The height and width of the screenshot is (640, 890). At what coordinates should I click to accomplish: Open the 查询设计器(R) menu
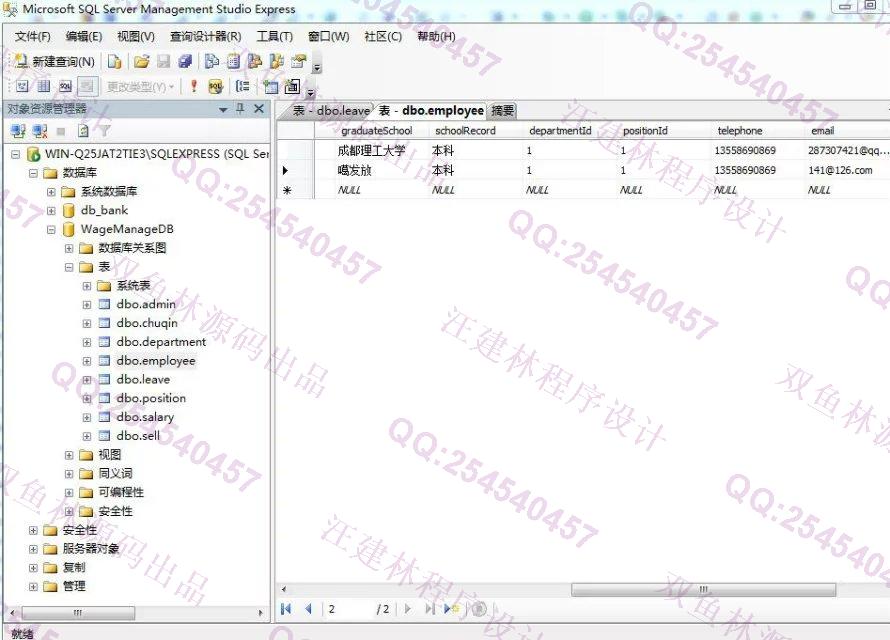205,36
